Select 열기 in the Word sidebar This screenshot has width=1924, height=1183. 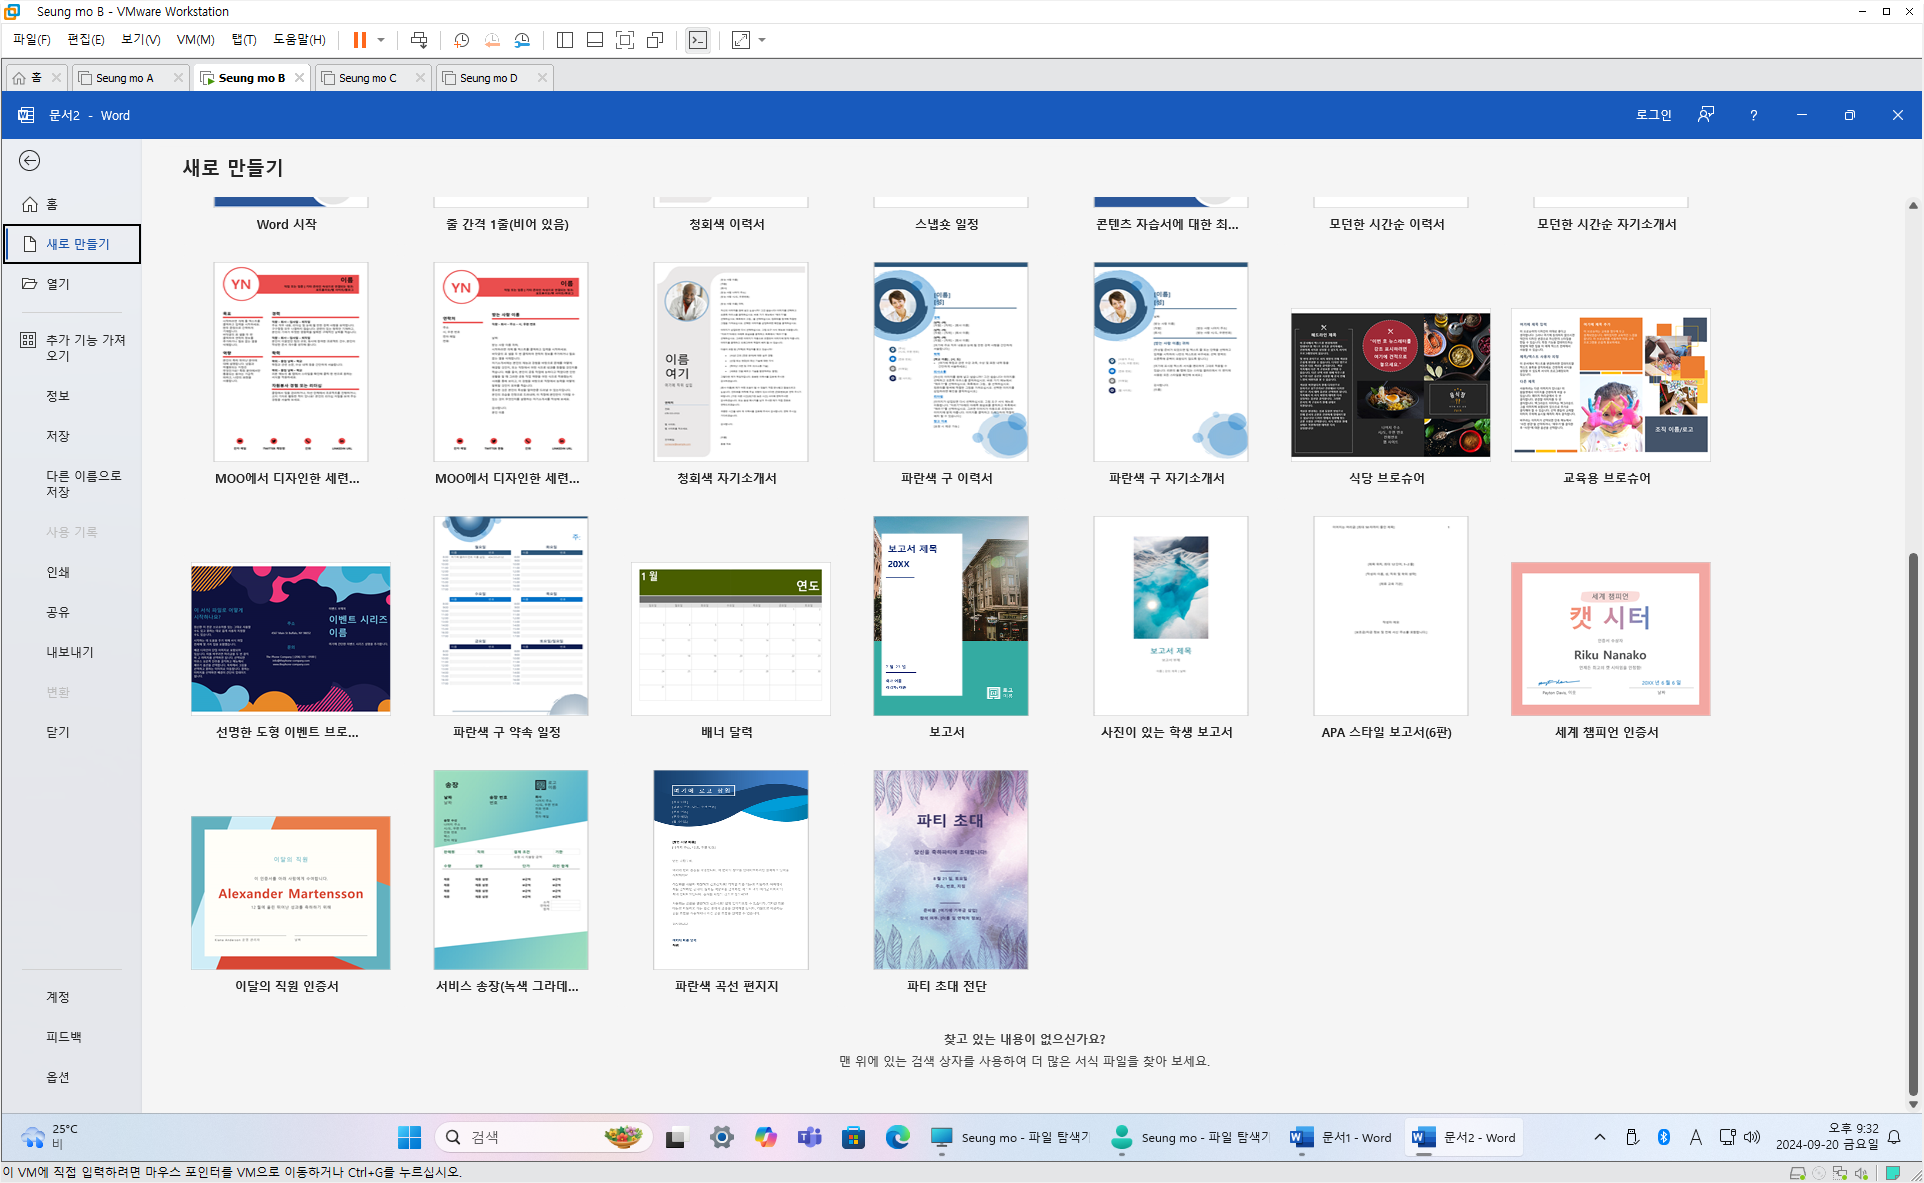click(x=58, y=284)
